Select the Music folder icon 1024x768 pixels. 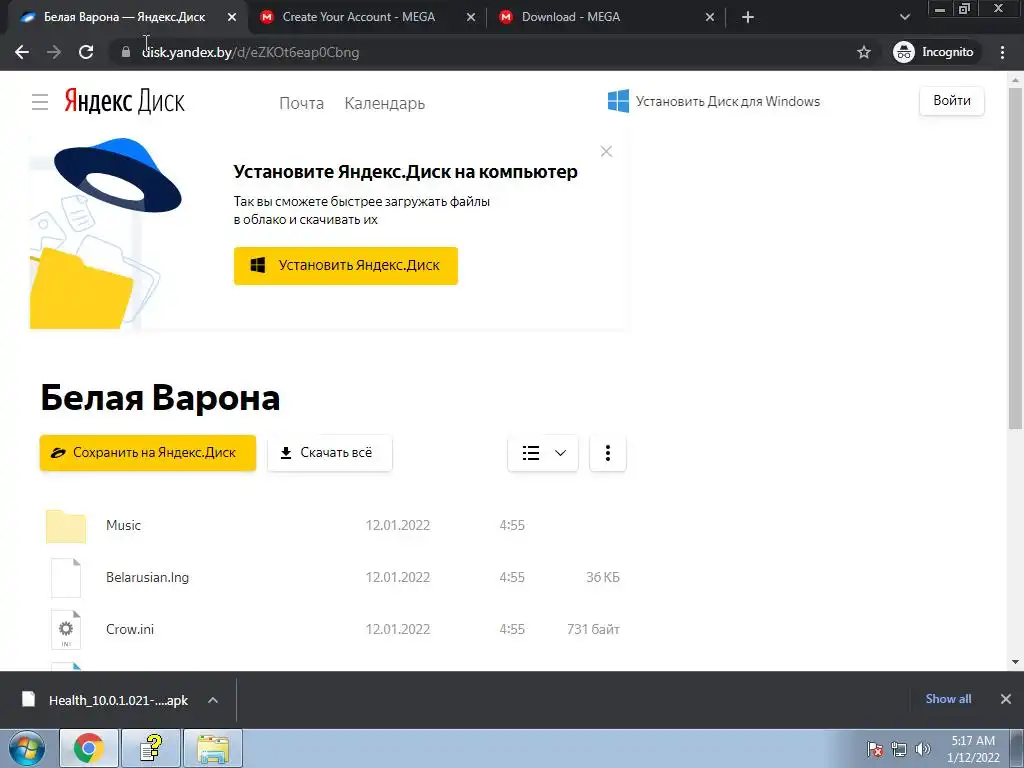click(x=66, y=526)
